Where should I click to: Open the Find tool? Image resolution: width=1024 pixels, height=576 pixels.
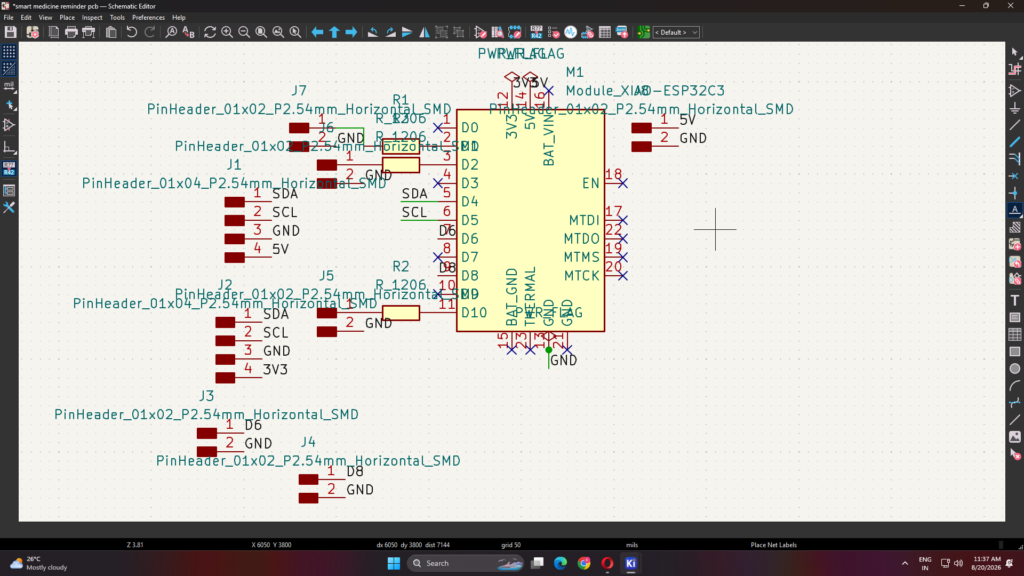171,32
